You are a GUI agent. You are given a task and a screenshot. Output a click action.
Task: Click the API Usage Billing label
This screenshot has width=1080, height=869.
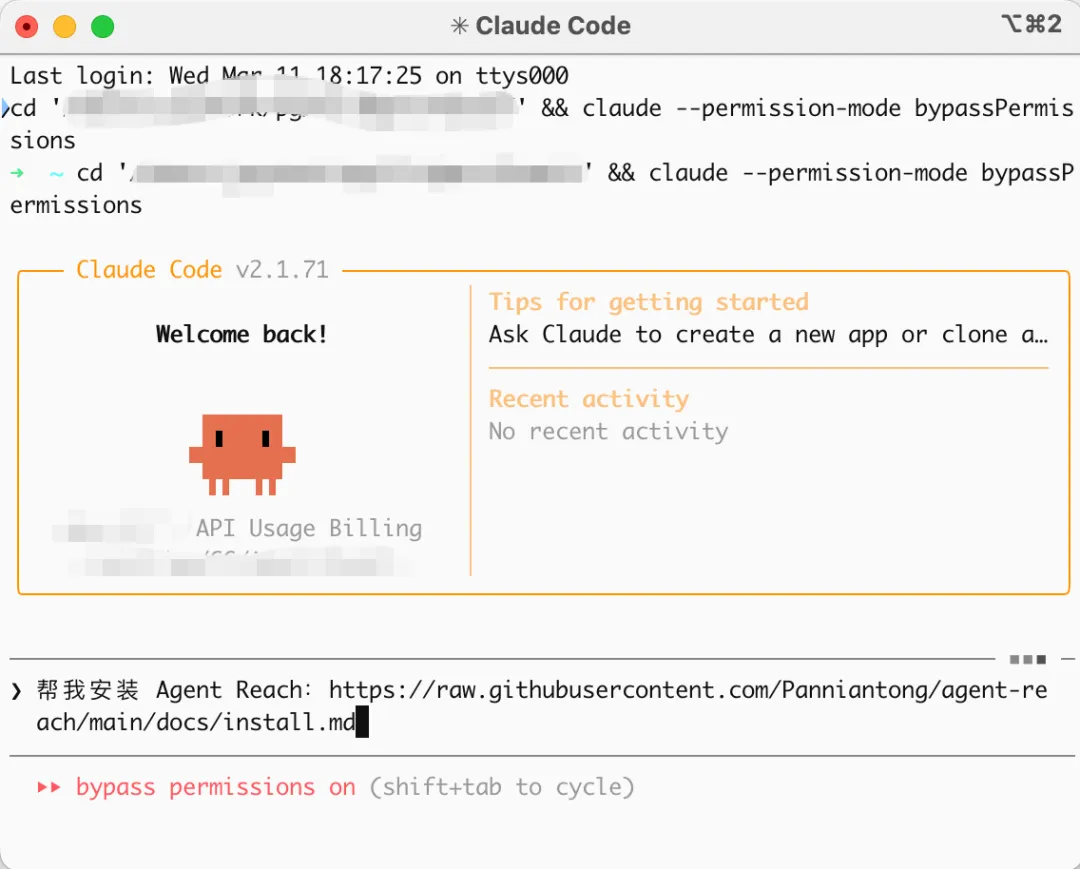pyautogui.click(x=309, y=528)
